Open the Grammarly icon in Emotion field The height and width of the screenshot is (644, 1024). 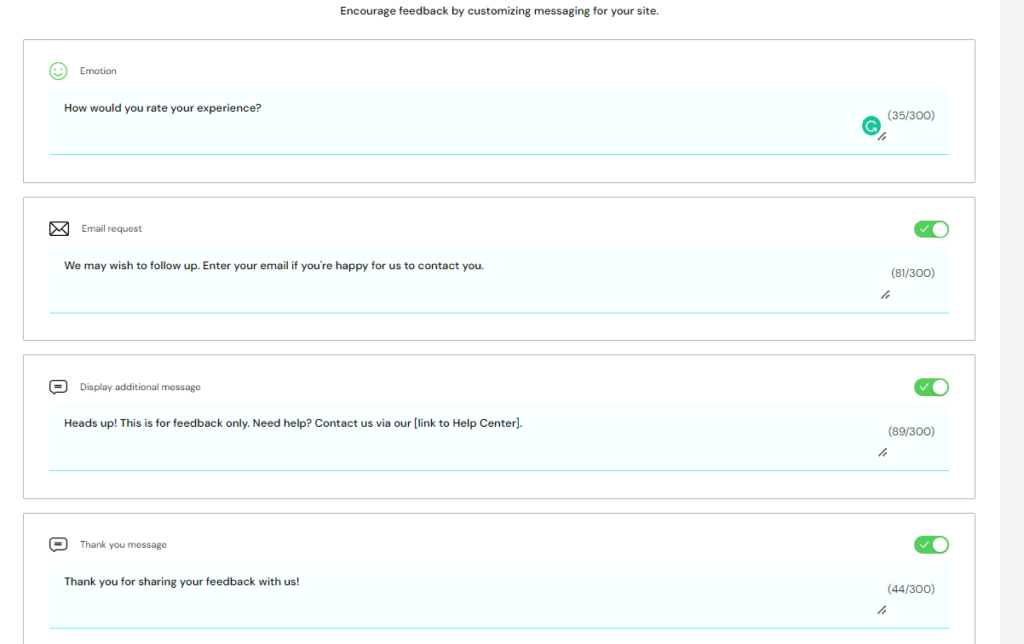[x=871, y=125]
